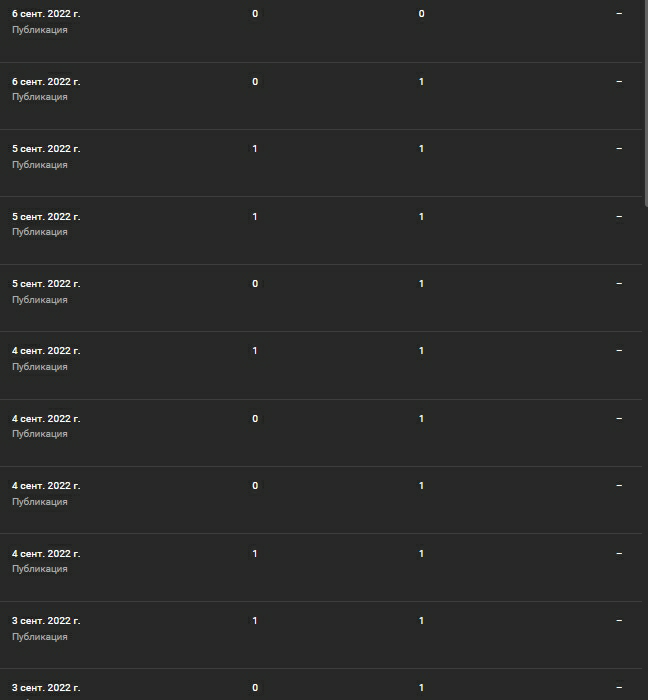648x700 pixels.
Task: Click the topmost 4 сент. 2022 date
Action: point(46,351)
